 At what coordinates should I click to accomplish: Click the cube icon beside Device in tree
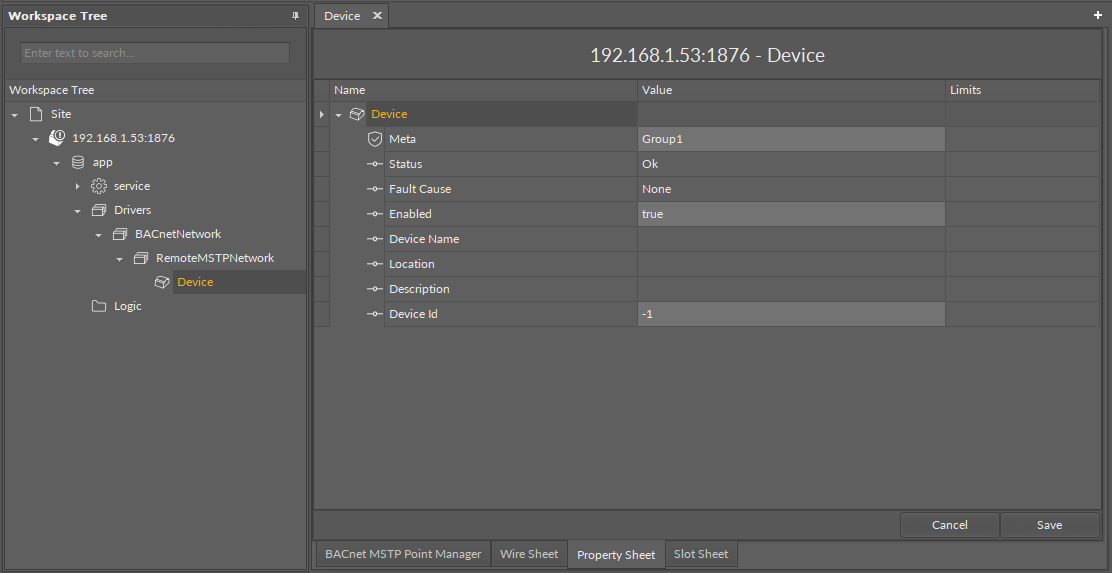[162, 282]
